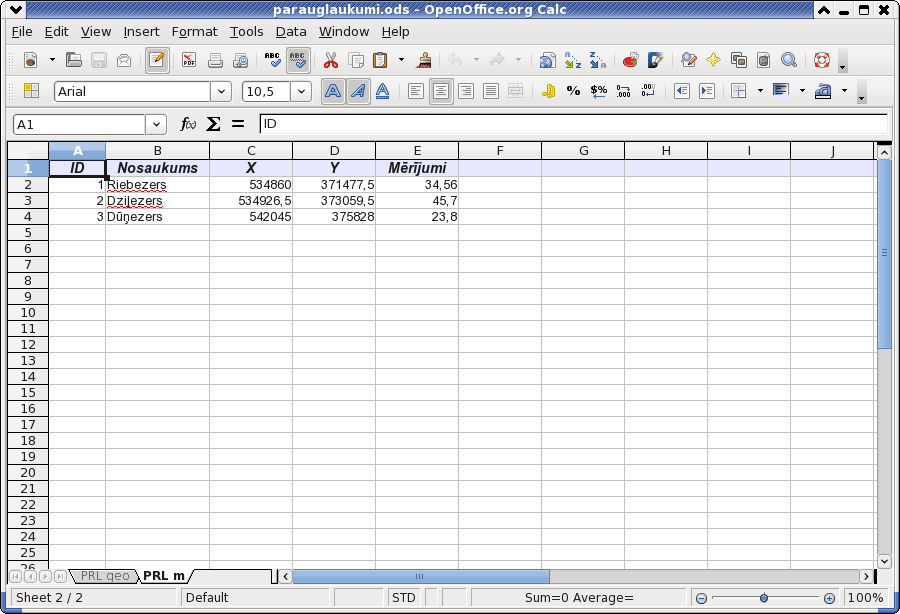Open the New document dropdown arrow

pyautogui.click(x=52, y=60)
